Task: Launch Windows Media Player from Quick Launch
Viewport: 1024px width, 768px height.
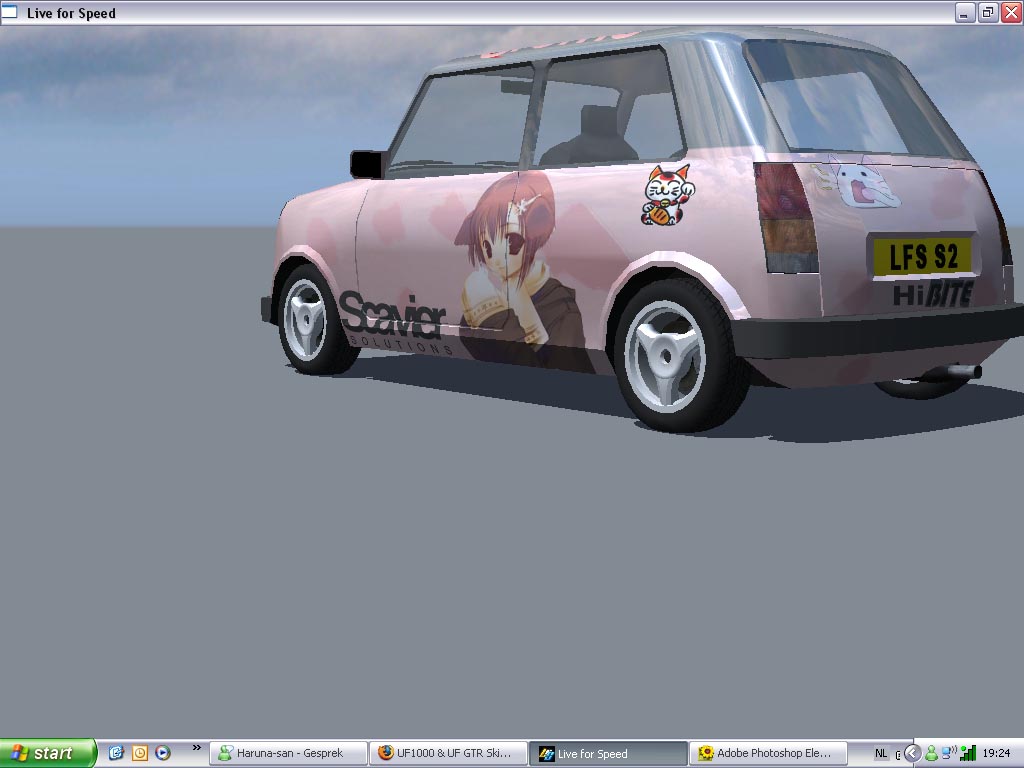Action: [163, 753]
